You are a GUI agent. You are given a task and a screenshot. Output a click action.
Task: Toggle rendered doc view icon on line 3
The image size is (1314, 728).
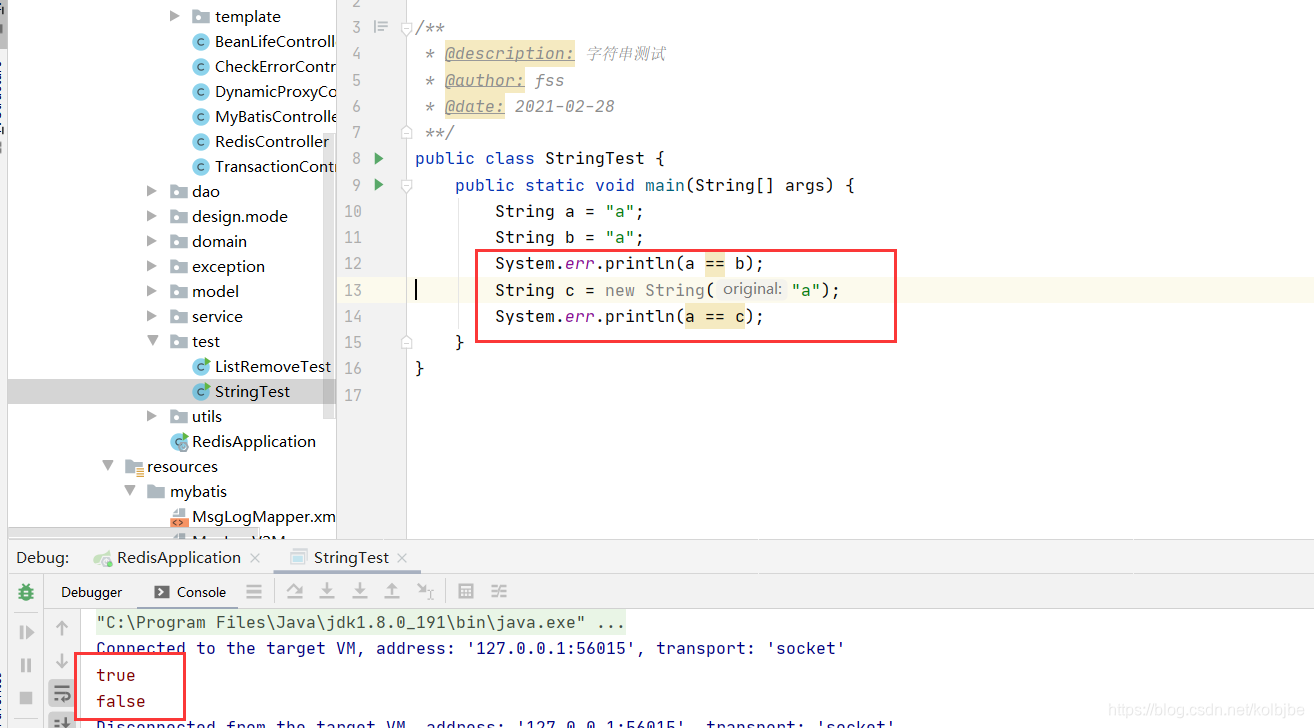coord(380,27)
